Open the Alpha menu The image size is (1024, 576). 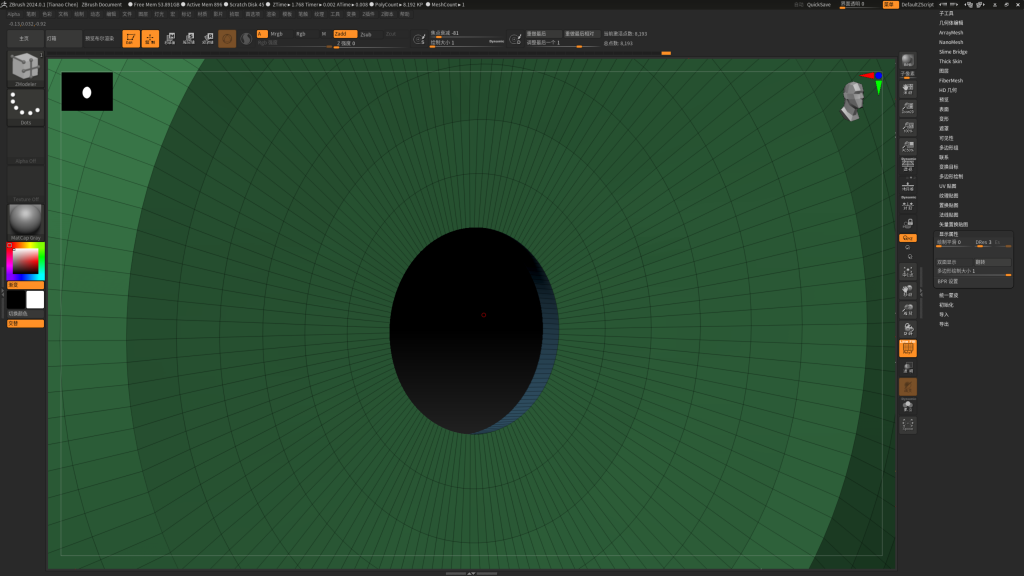[14, 14]
